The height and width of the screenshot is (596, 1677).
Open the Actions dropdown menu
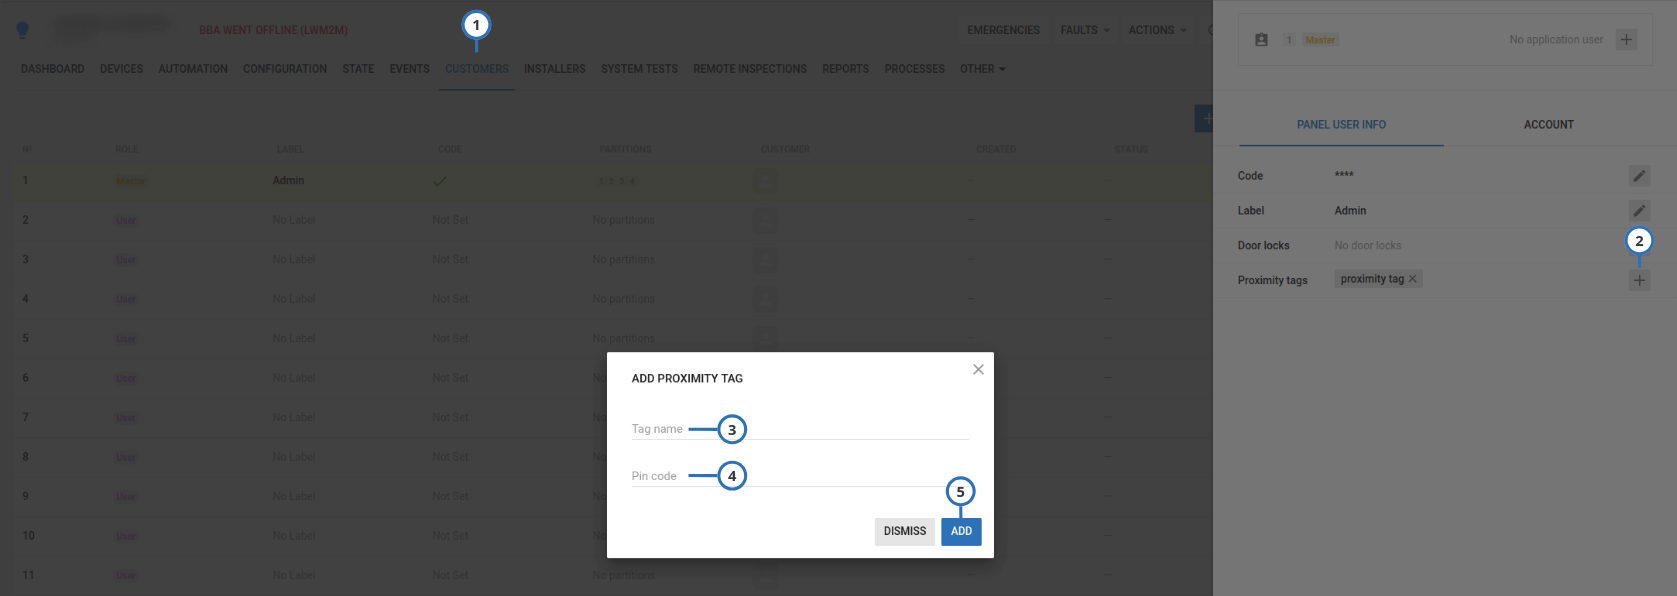[x=1157, y=30]
